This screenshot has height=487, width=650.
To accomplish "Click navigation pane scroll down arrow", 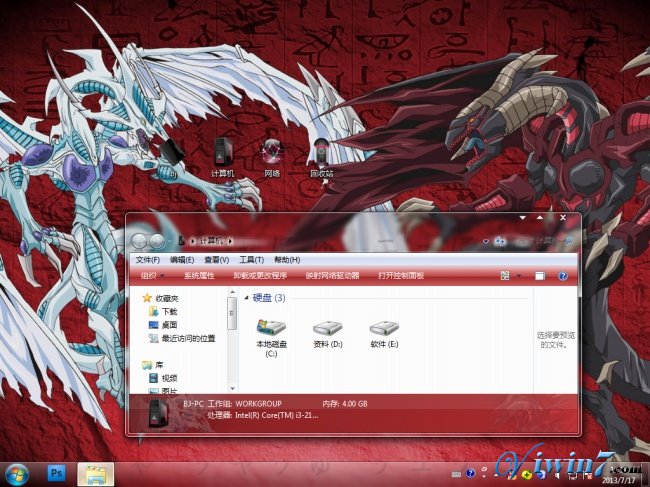I will 233,388.
